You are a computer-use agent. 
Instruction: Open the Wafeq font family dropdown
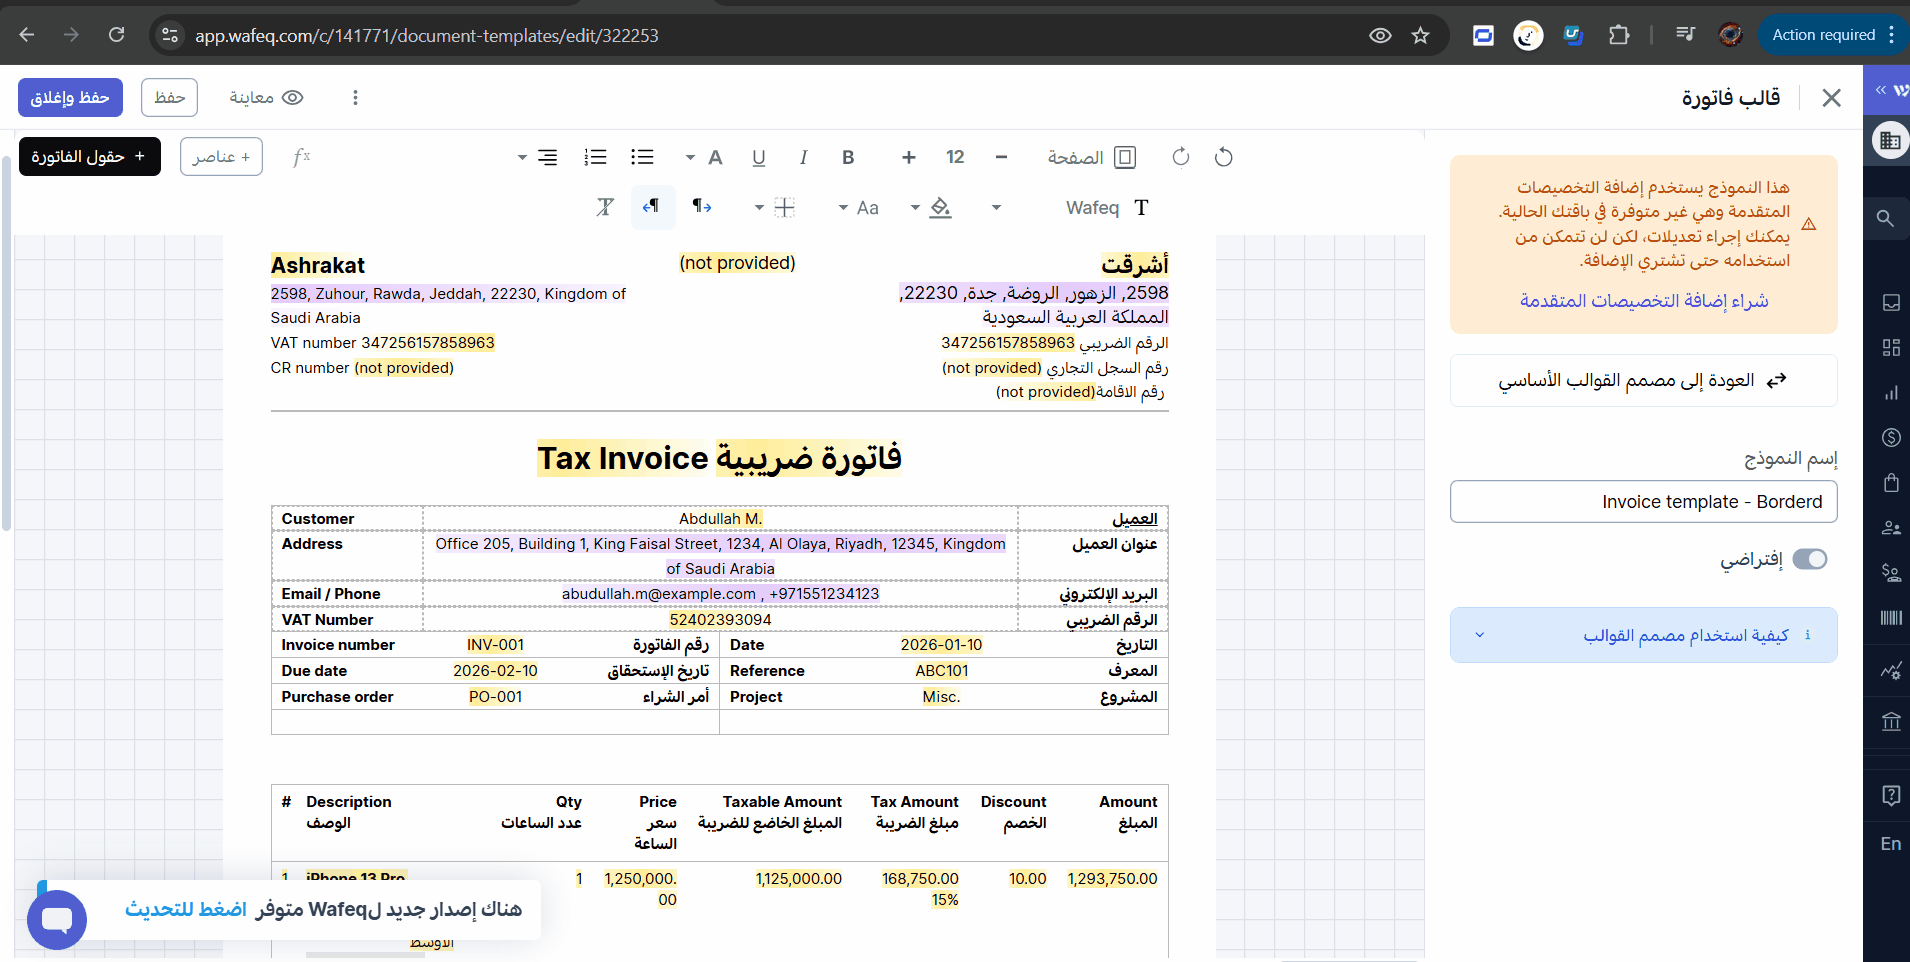(1070, 207)
